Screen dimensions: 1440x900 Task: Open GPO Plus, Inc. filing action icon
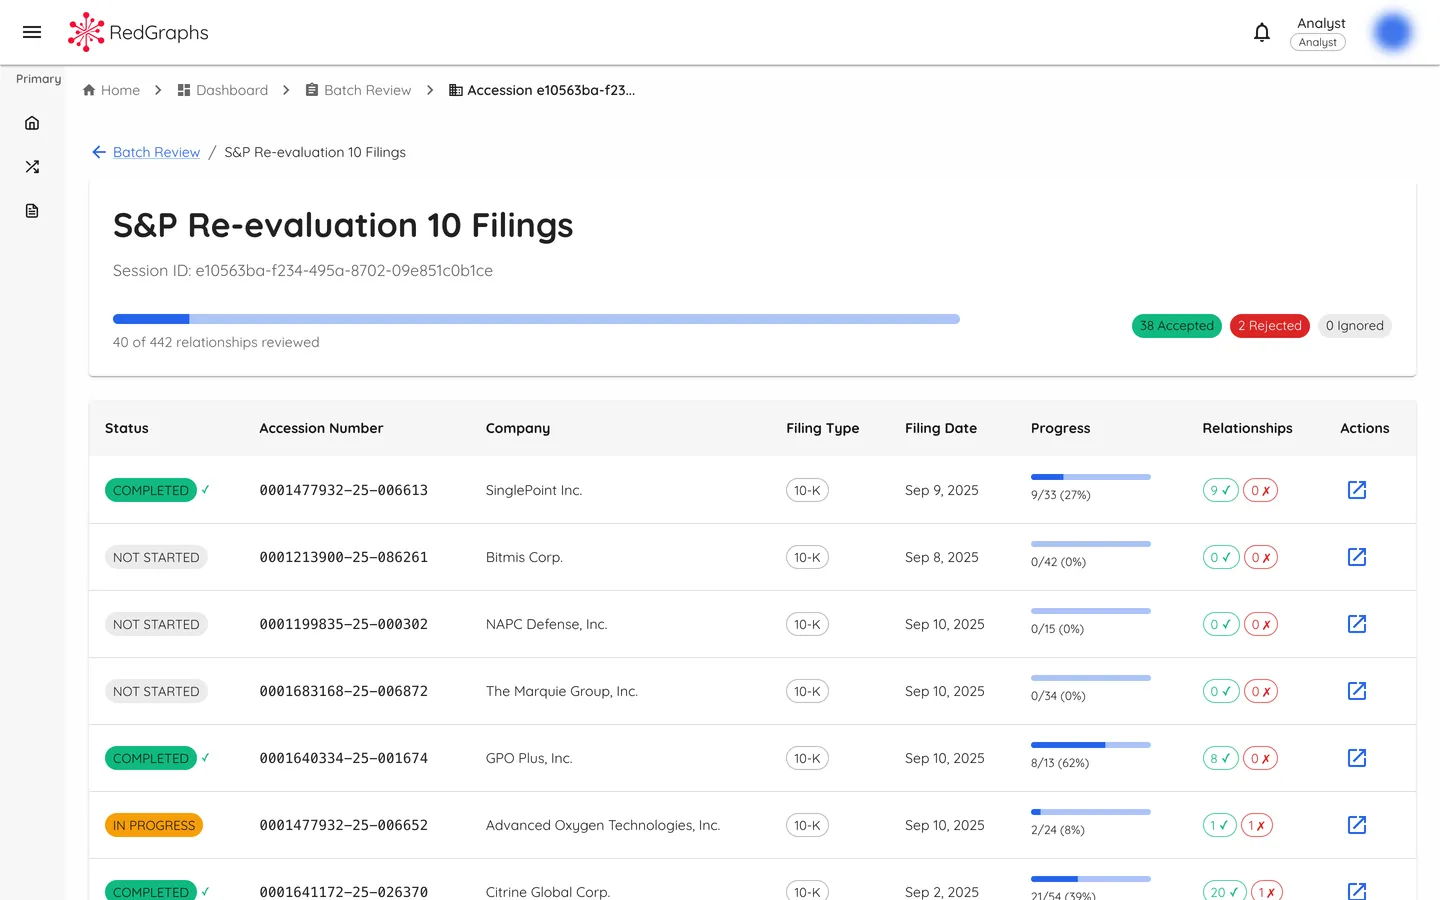pos(1356,758)
